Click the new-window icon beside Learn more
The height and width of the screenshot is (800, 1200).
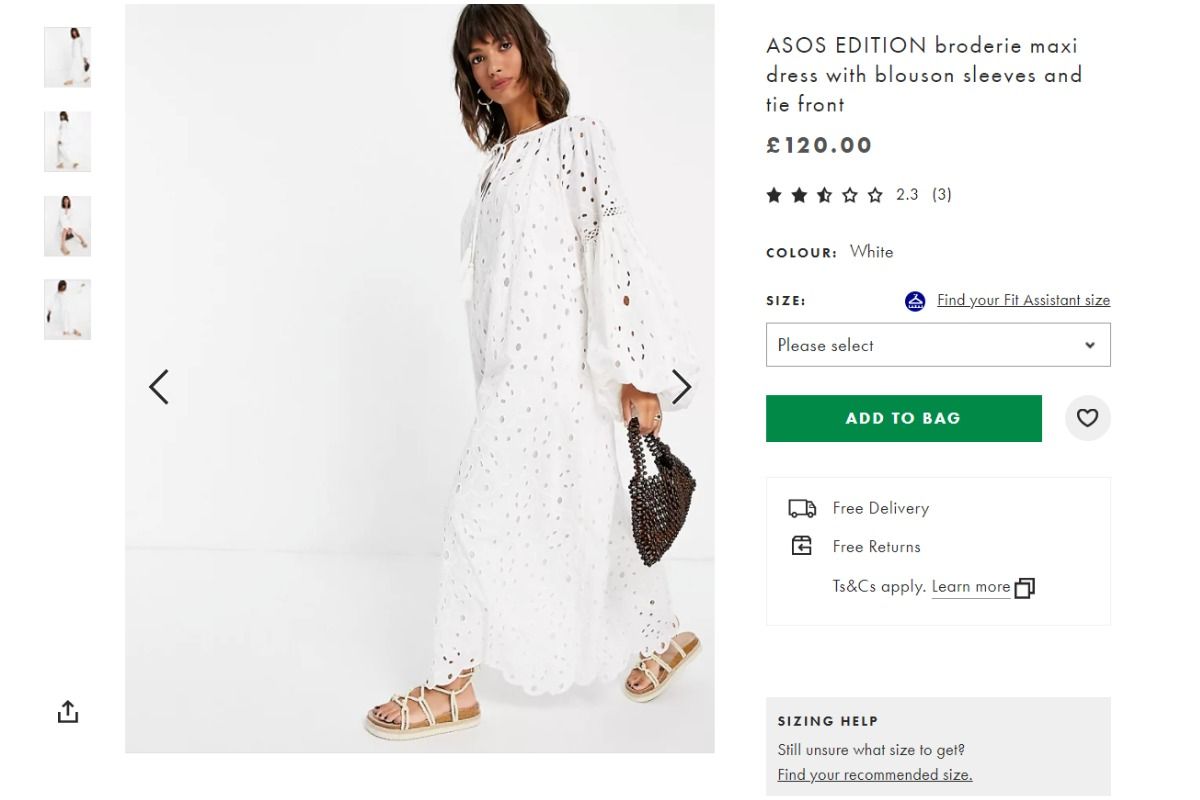[x=1024, y=588]
